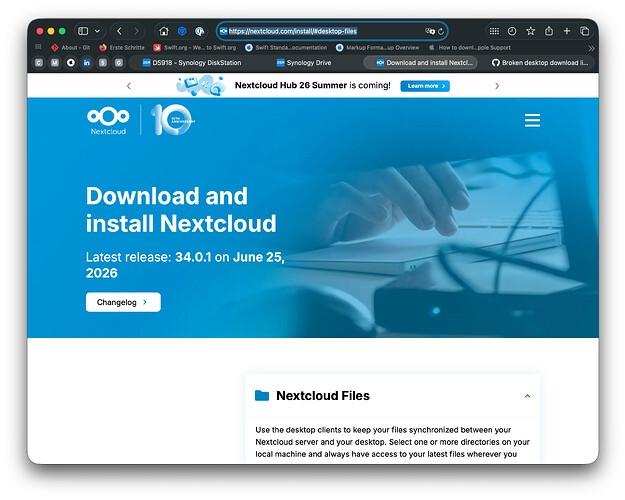Open the history clock icon
The height and width of the screenshot is (500, 625).
tap(512, 31)
